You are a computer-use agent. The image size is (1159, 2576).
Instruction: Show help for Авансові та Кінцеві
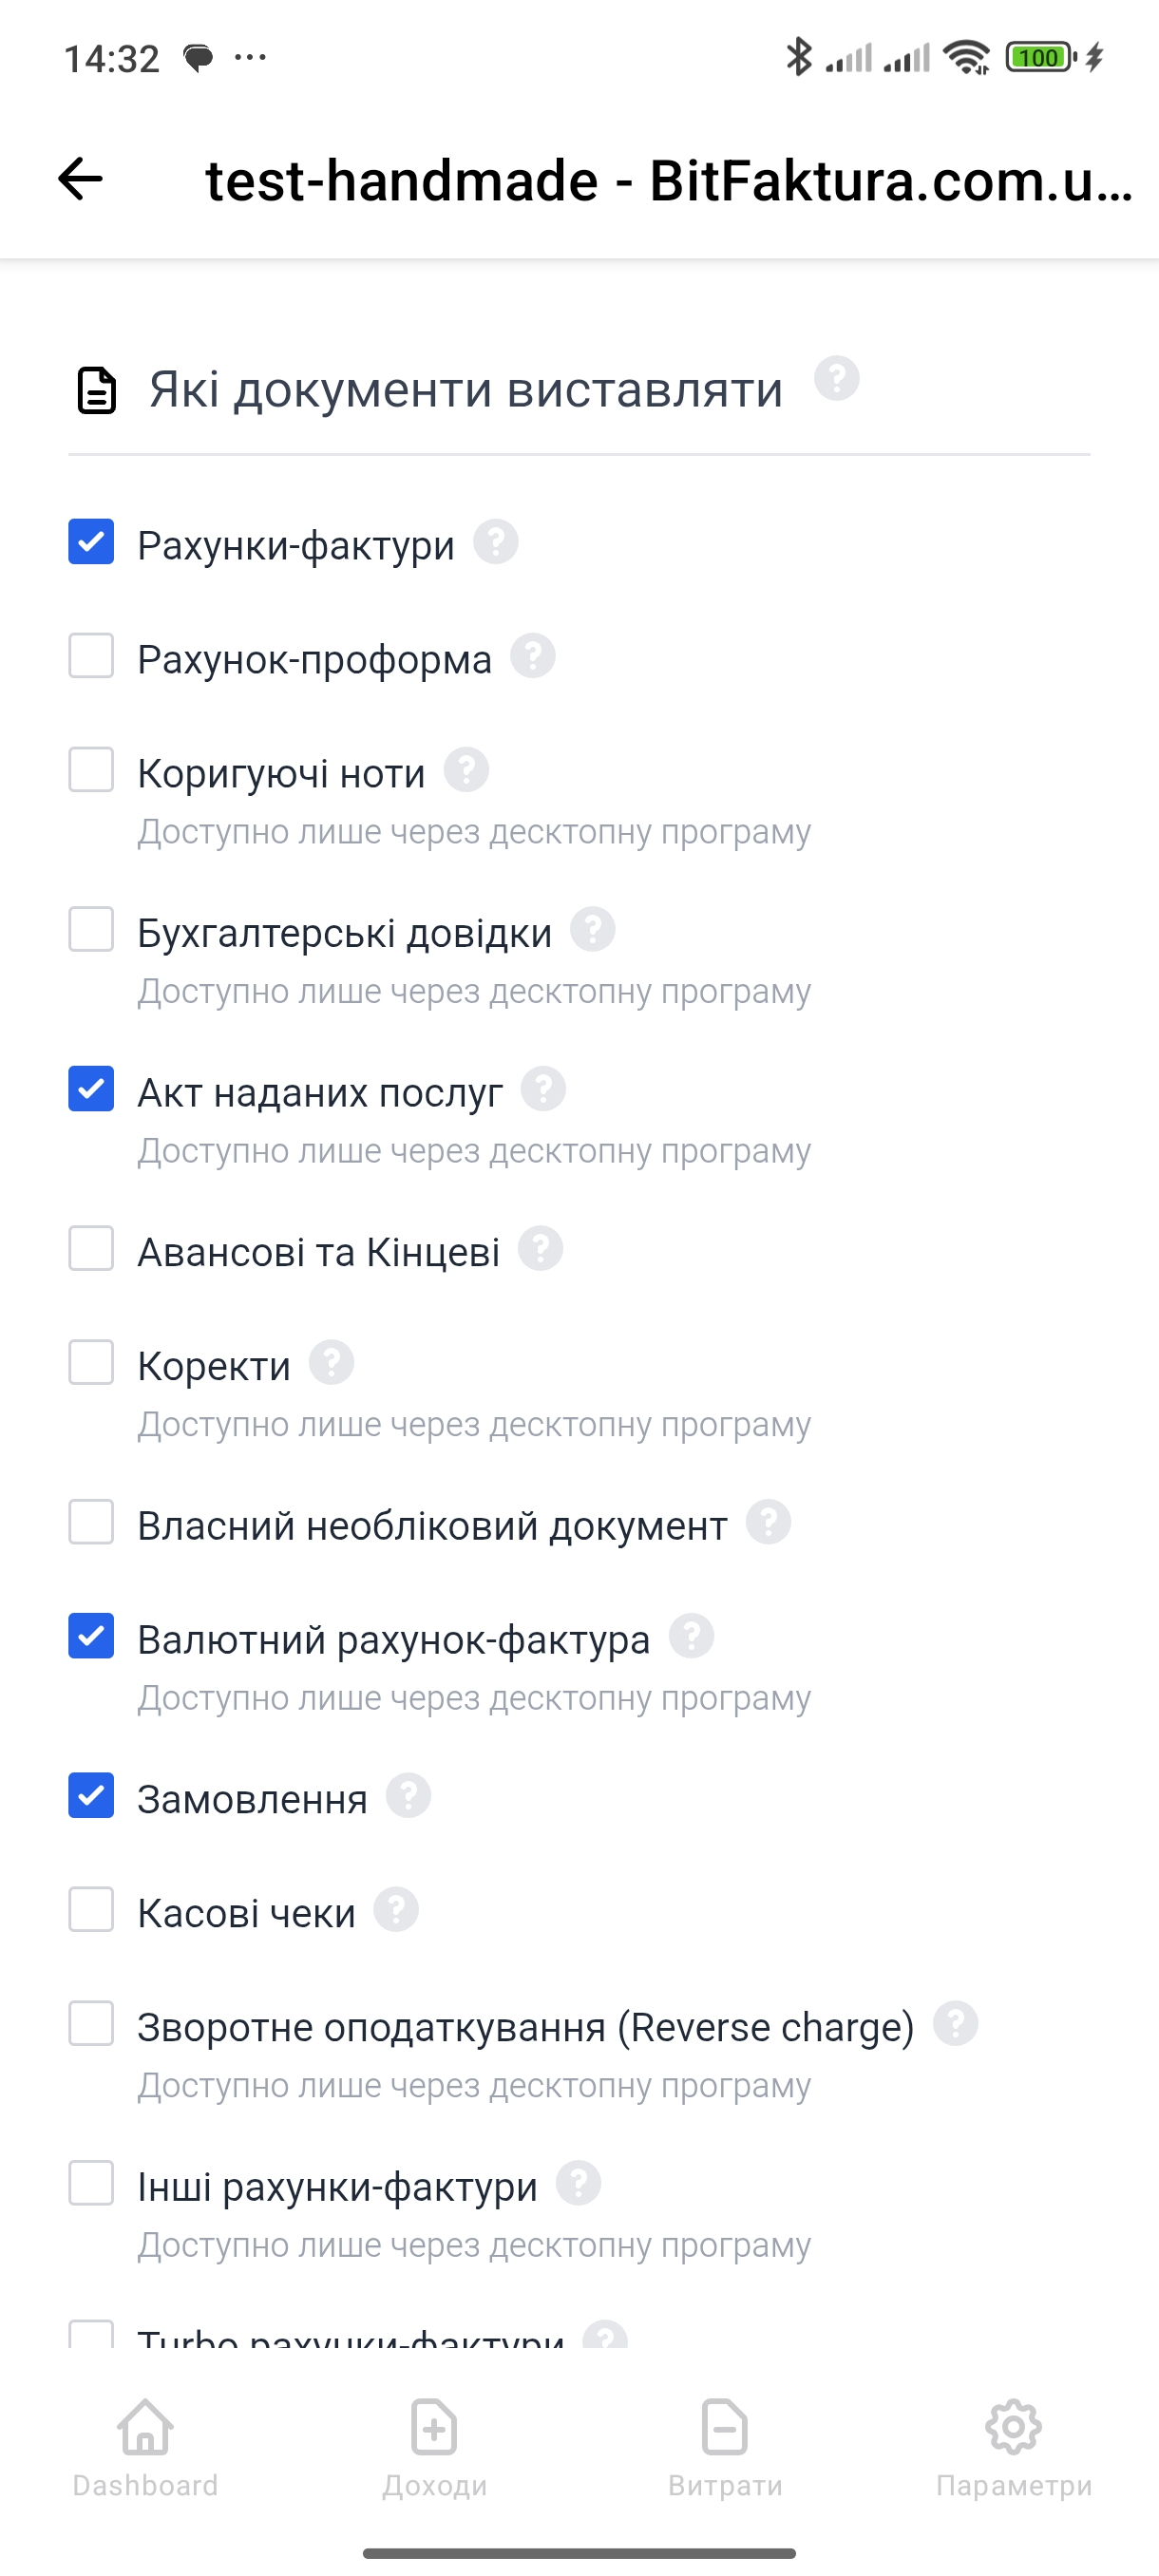(x=540, y=1249)
